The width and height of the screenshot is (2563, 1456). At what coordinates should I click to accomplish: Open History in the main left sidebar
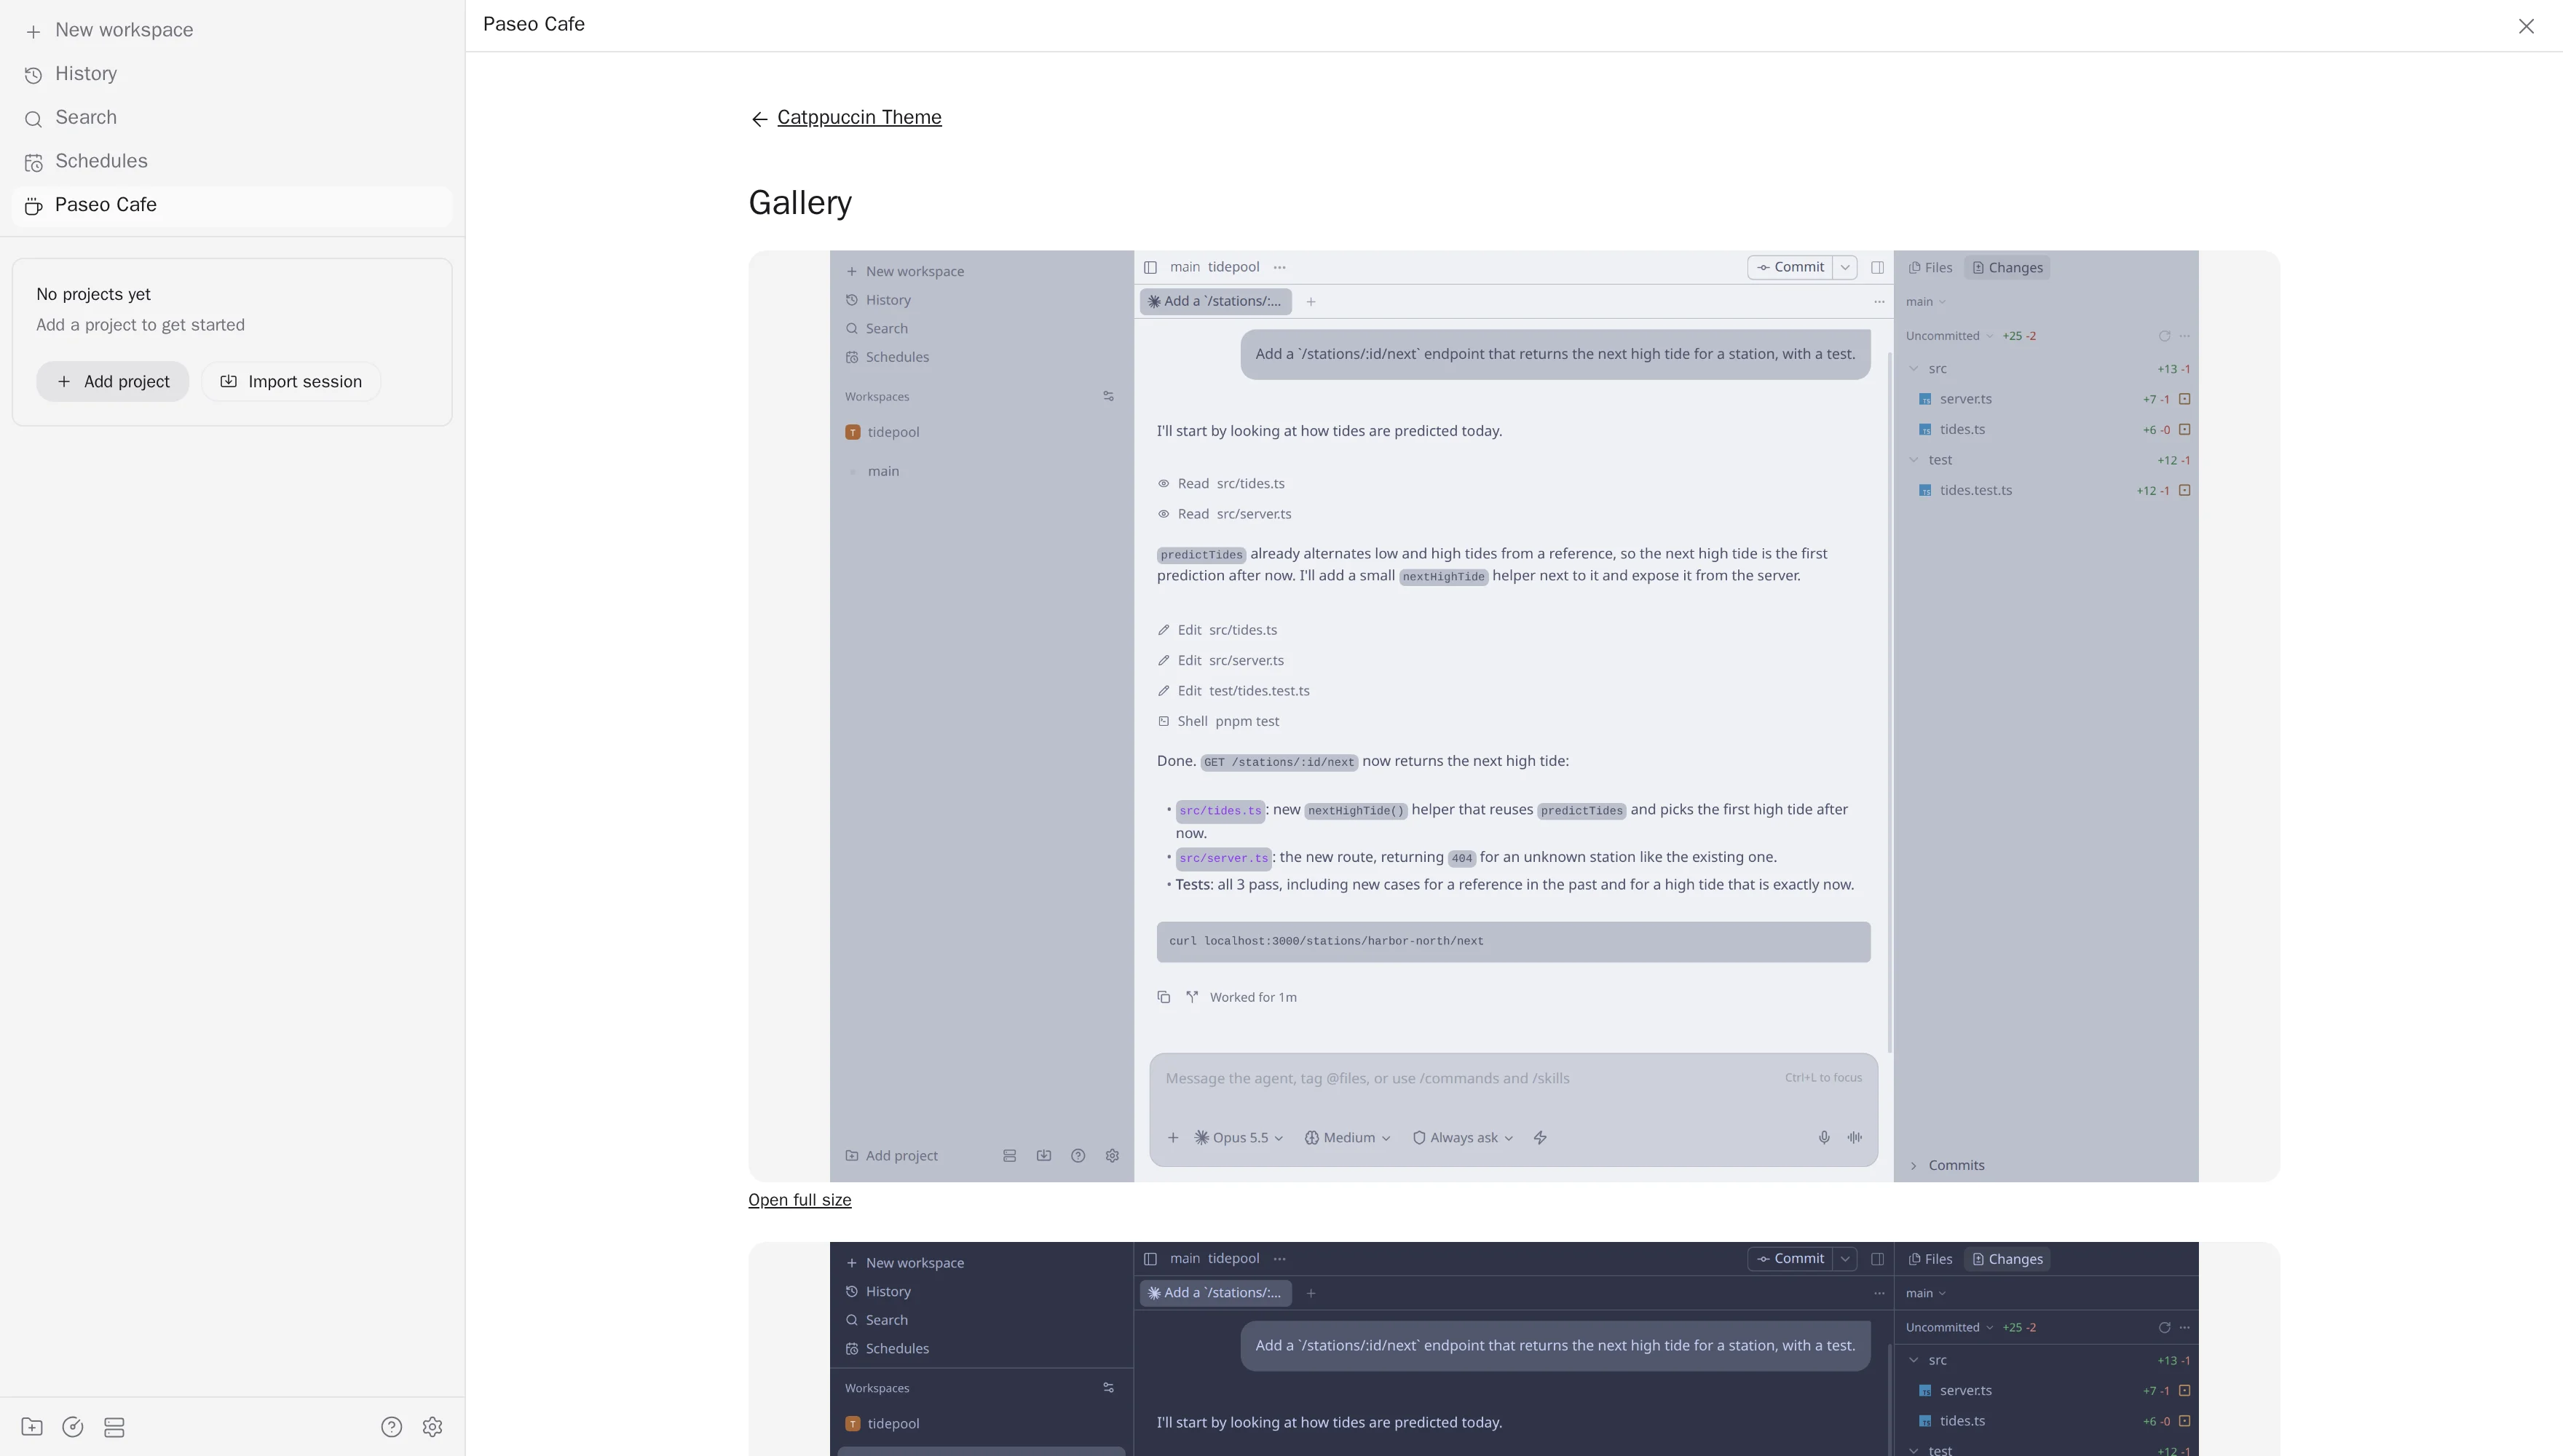click(x=232, y=74)
